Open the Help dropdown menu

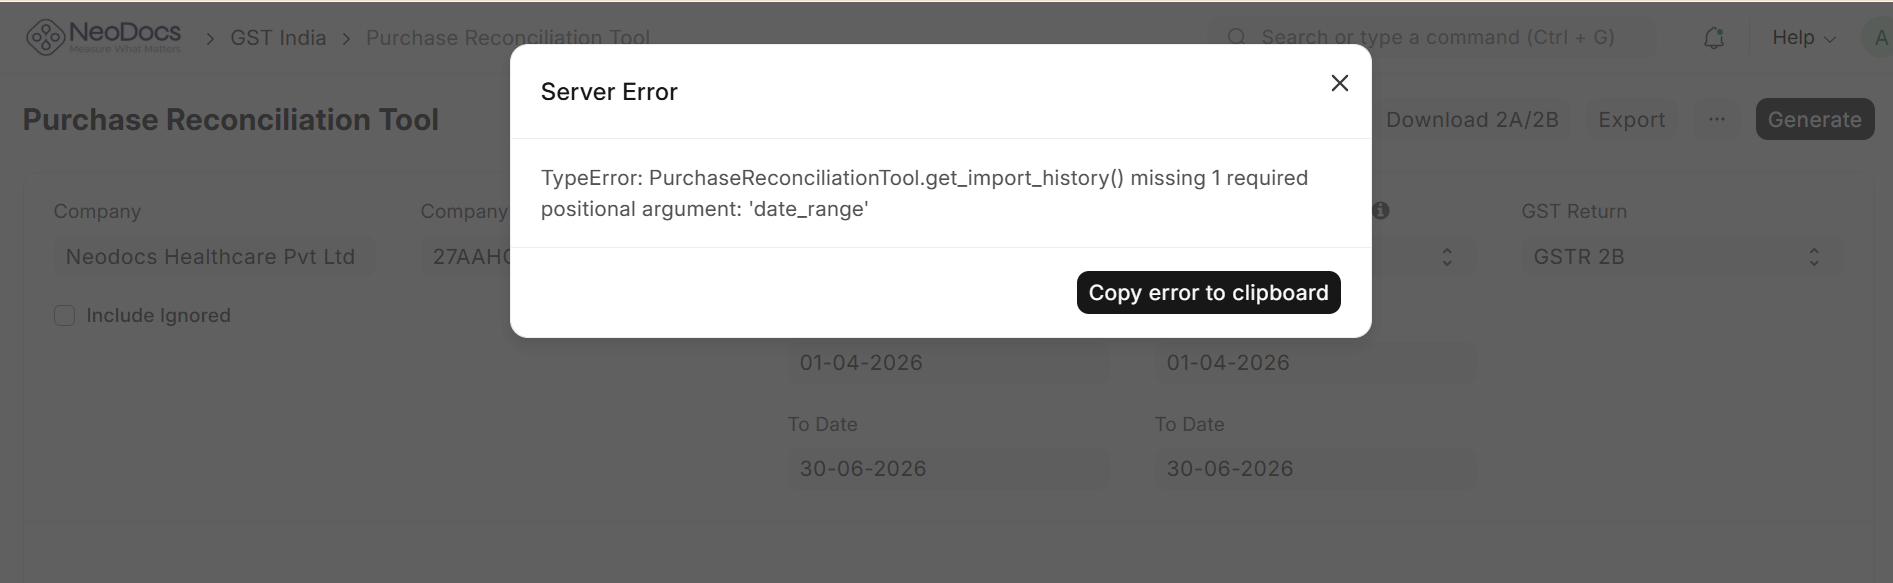[x=1804, y=38]
